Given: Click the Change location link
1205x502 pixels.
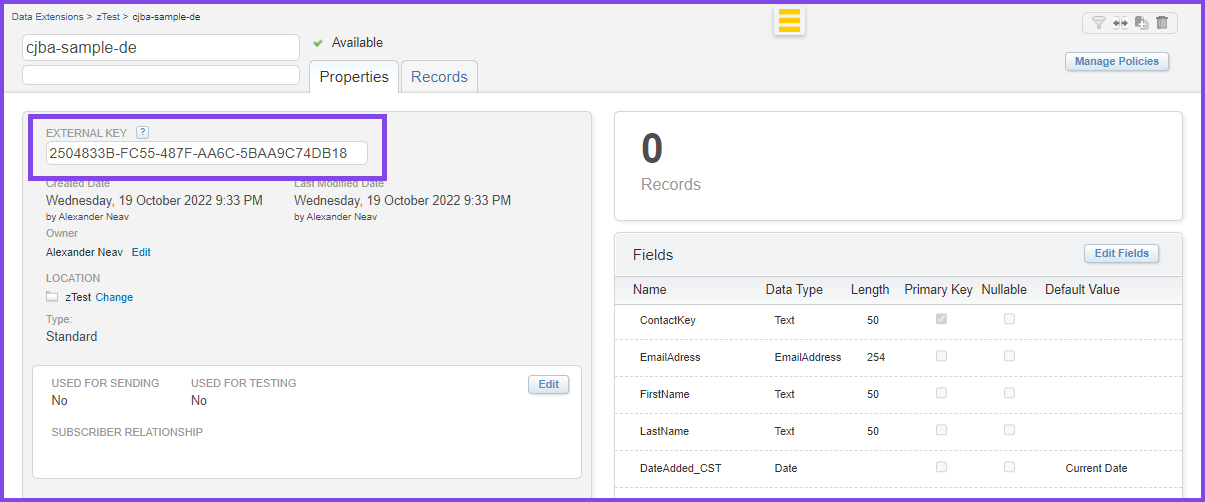Looking at the screenshot, I should coord(114,297).
